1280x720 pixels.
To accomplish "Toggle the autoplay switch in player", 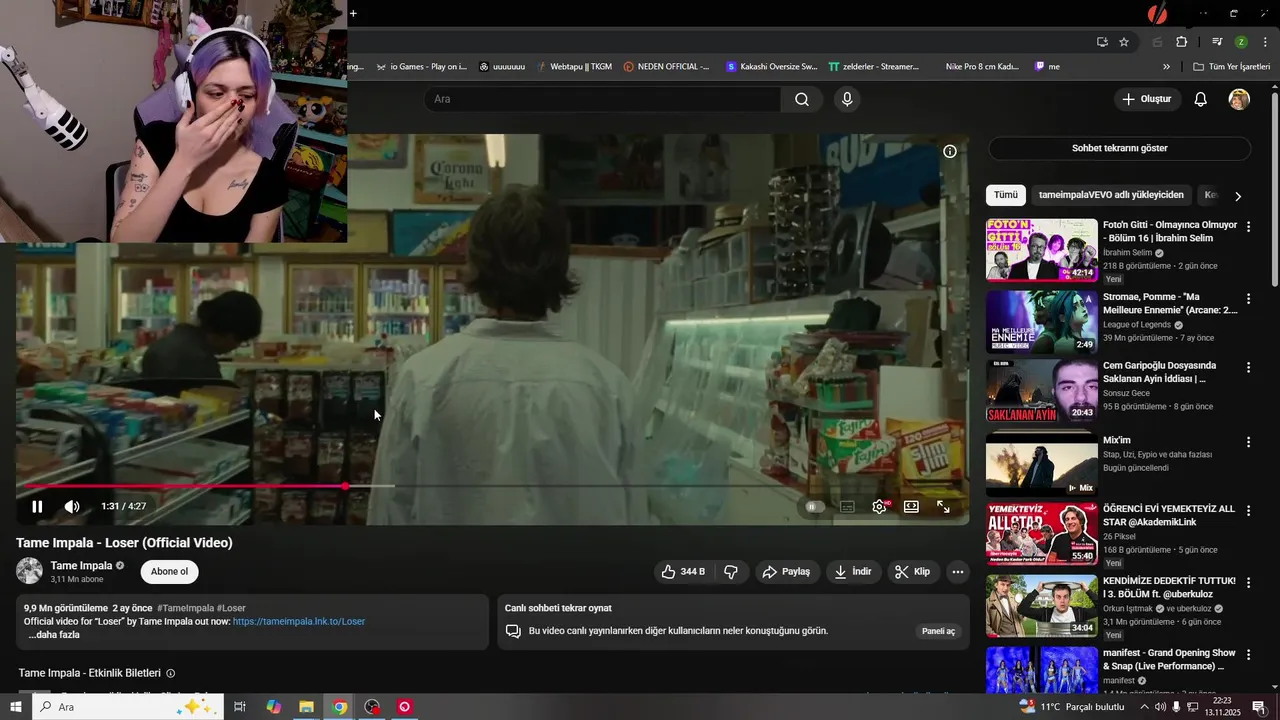I will pyautogui.click(x=815, y=507).
